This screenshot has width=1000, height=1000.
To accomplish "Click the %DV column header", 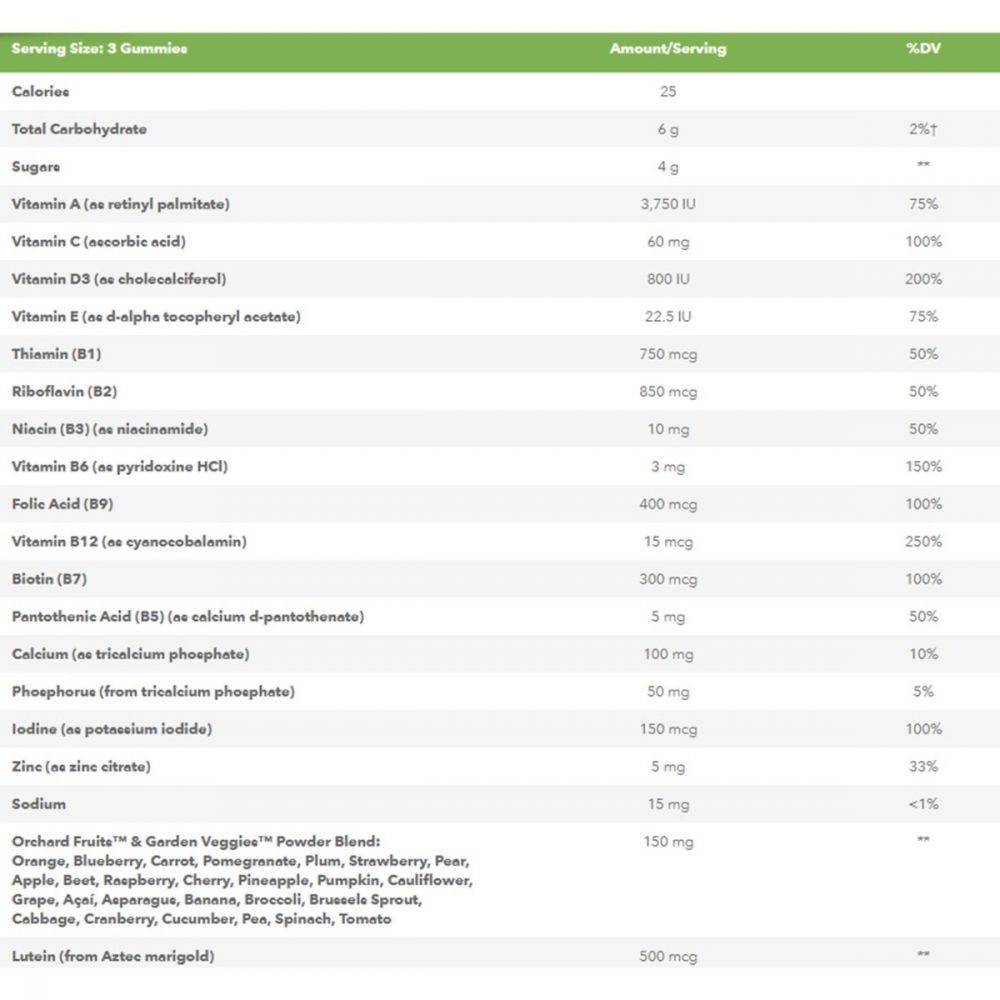I will (922, 49).
